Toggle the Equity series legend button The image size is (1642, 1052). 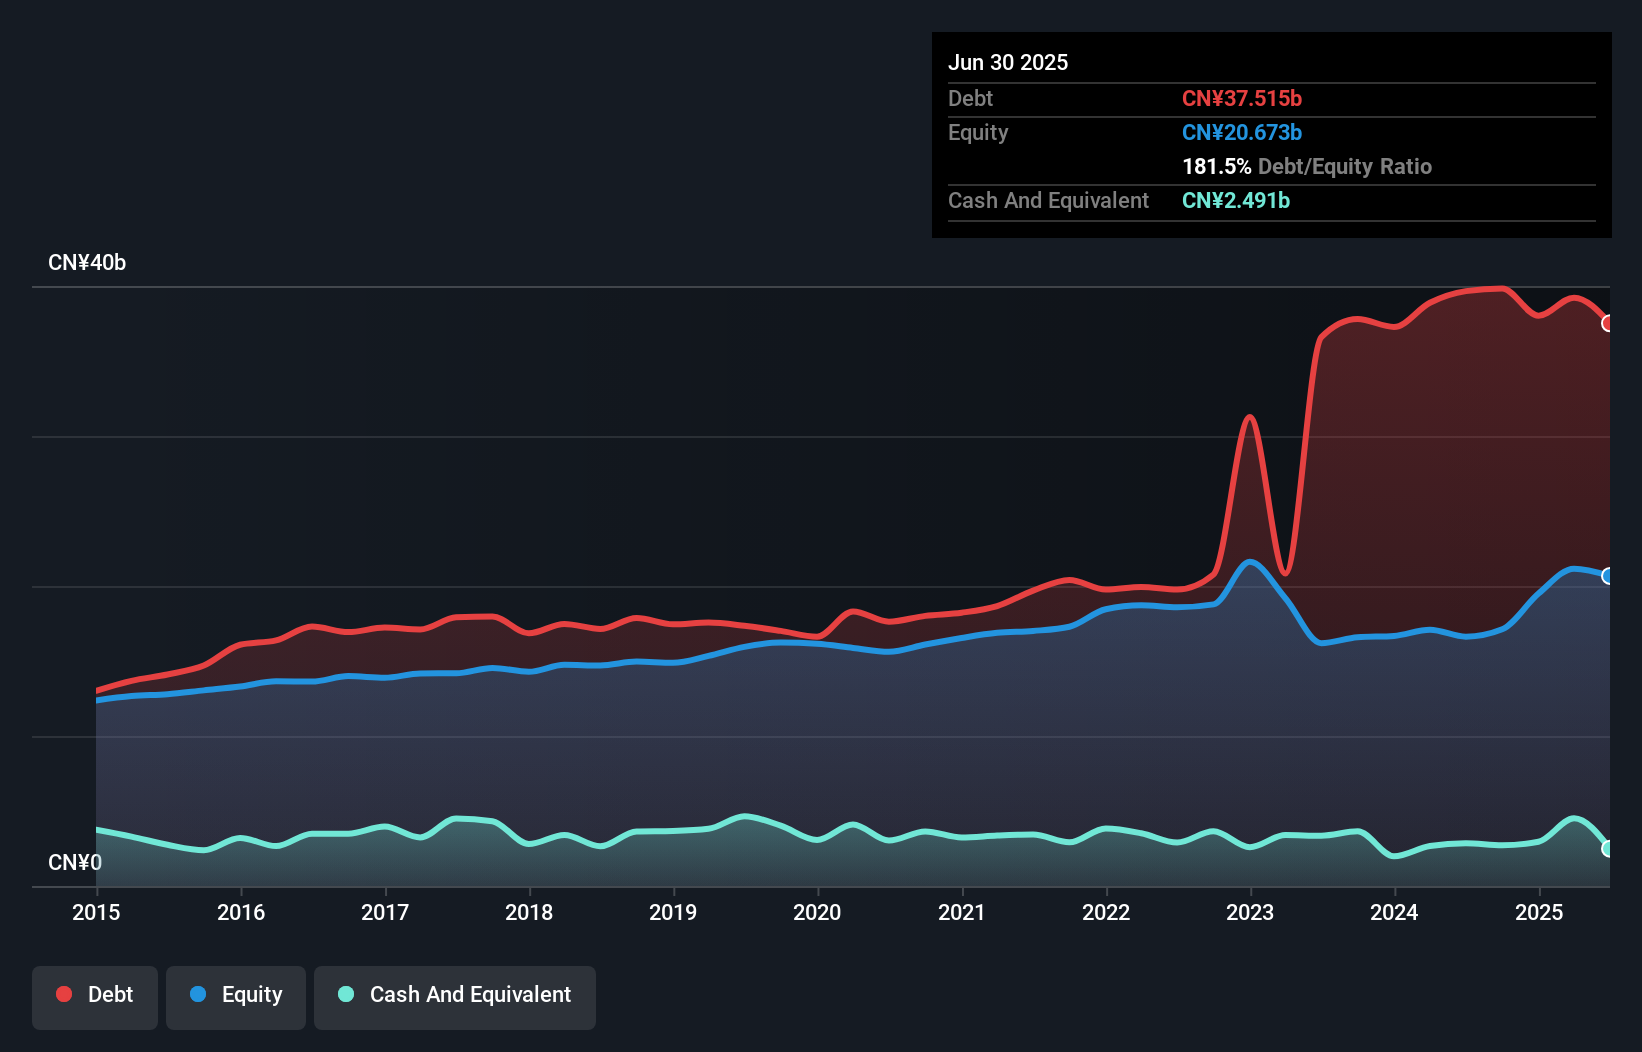236,997
